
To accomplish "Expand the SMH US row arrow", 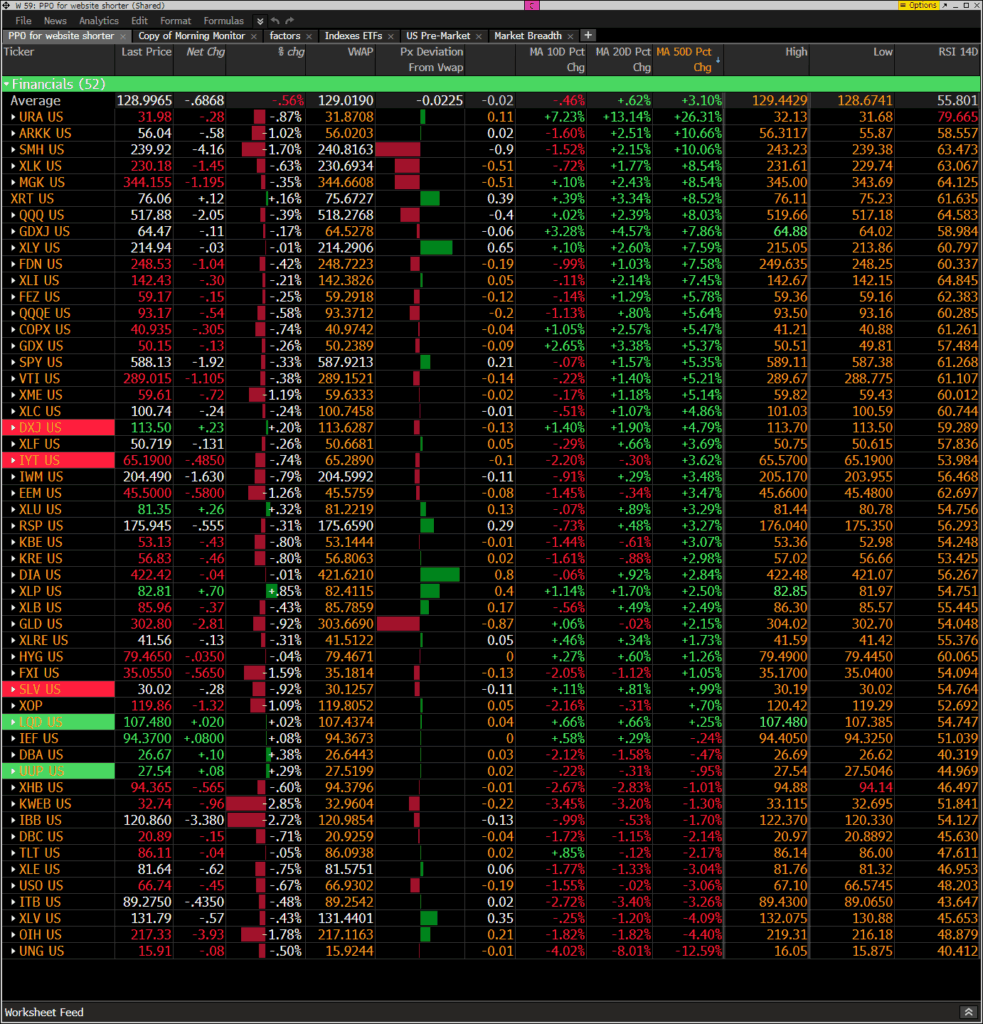I will click(13, 150).
